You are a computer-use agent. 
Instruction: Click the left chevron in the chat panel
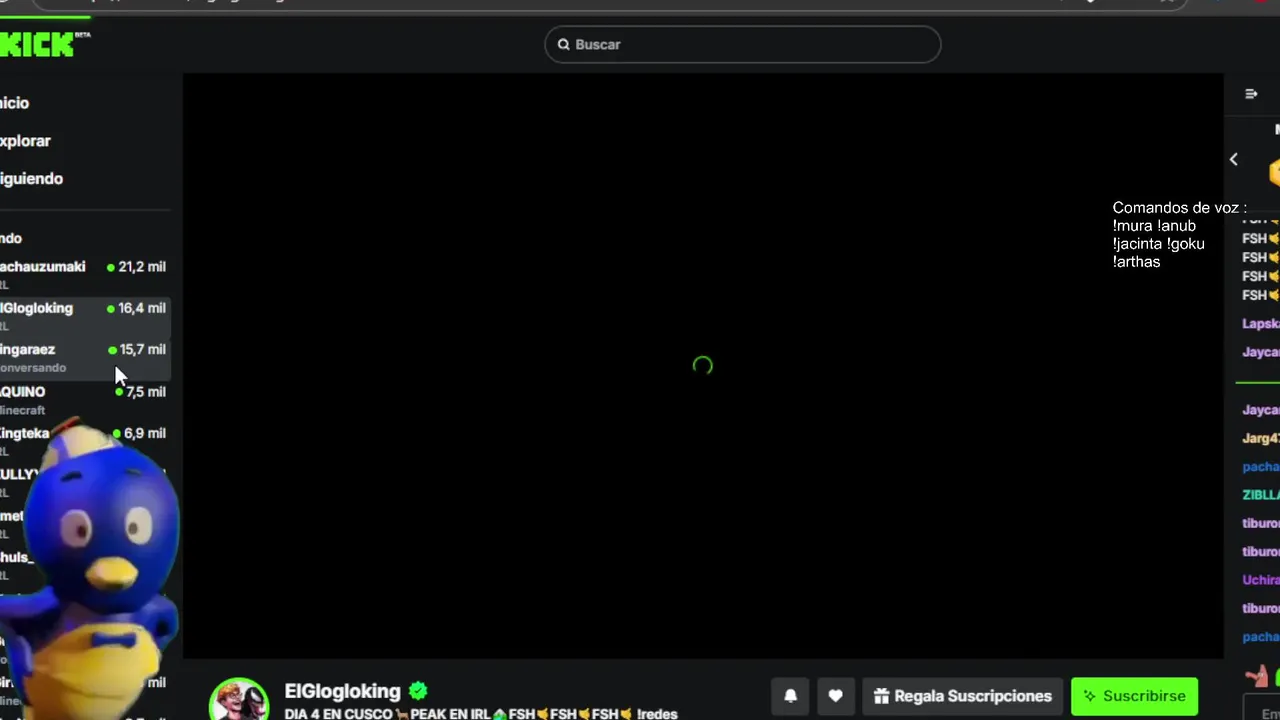[x=1233, y=159]
